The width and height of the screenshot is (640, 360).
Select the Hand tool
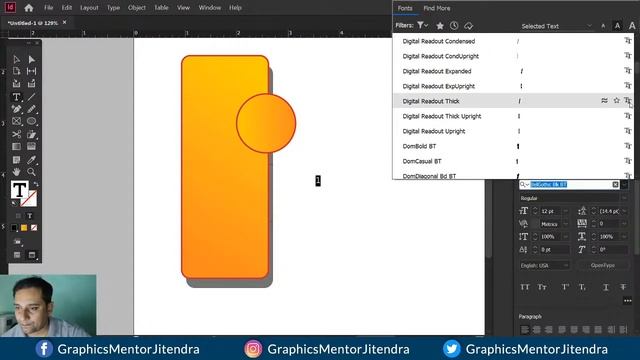point(16,172)
